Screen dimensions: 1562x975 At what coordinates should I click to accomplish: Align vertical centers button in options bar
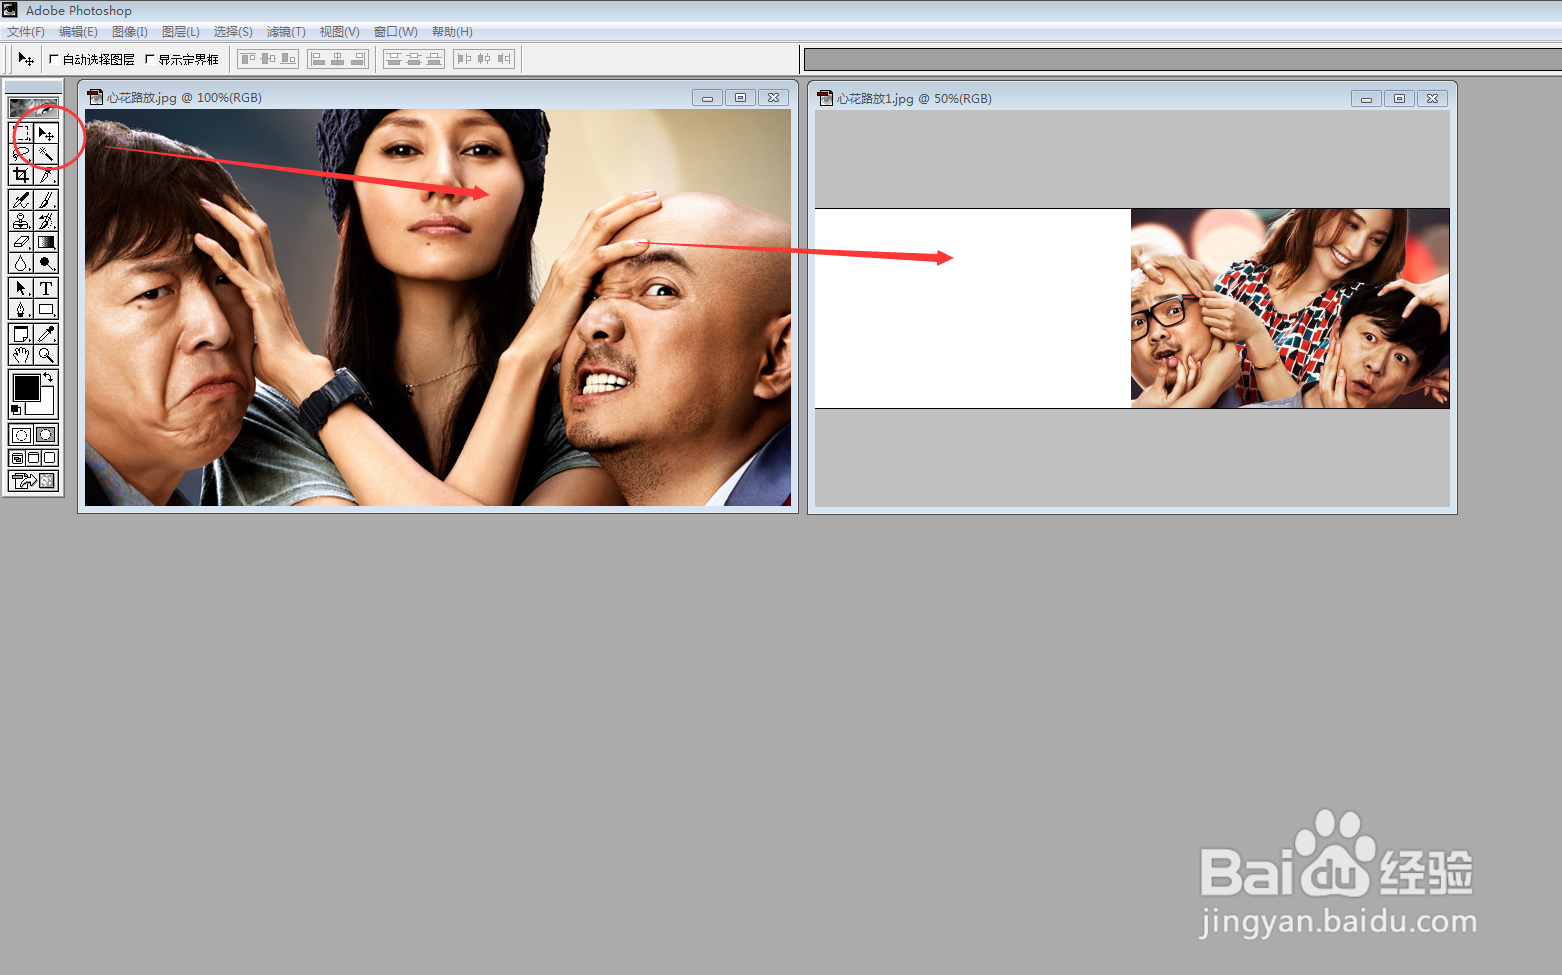(x=268, y=59)
